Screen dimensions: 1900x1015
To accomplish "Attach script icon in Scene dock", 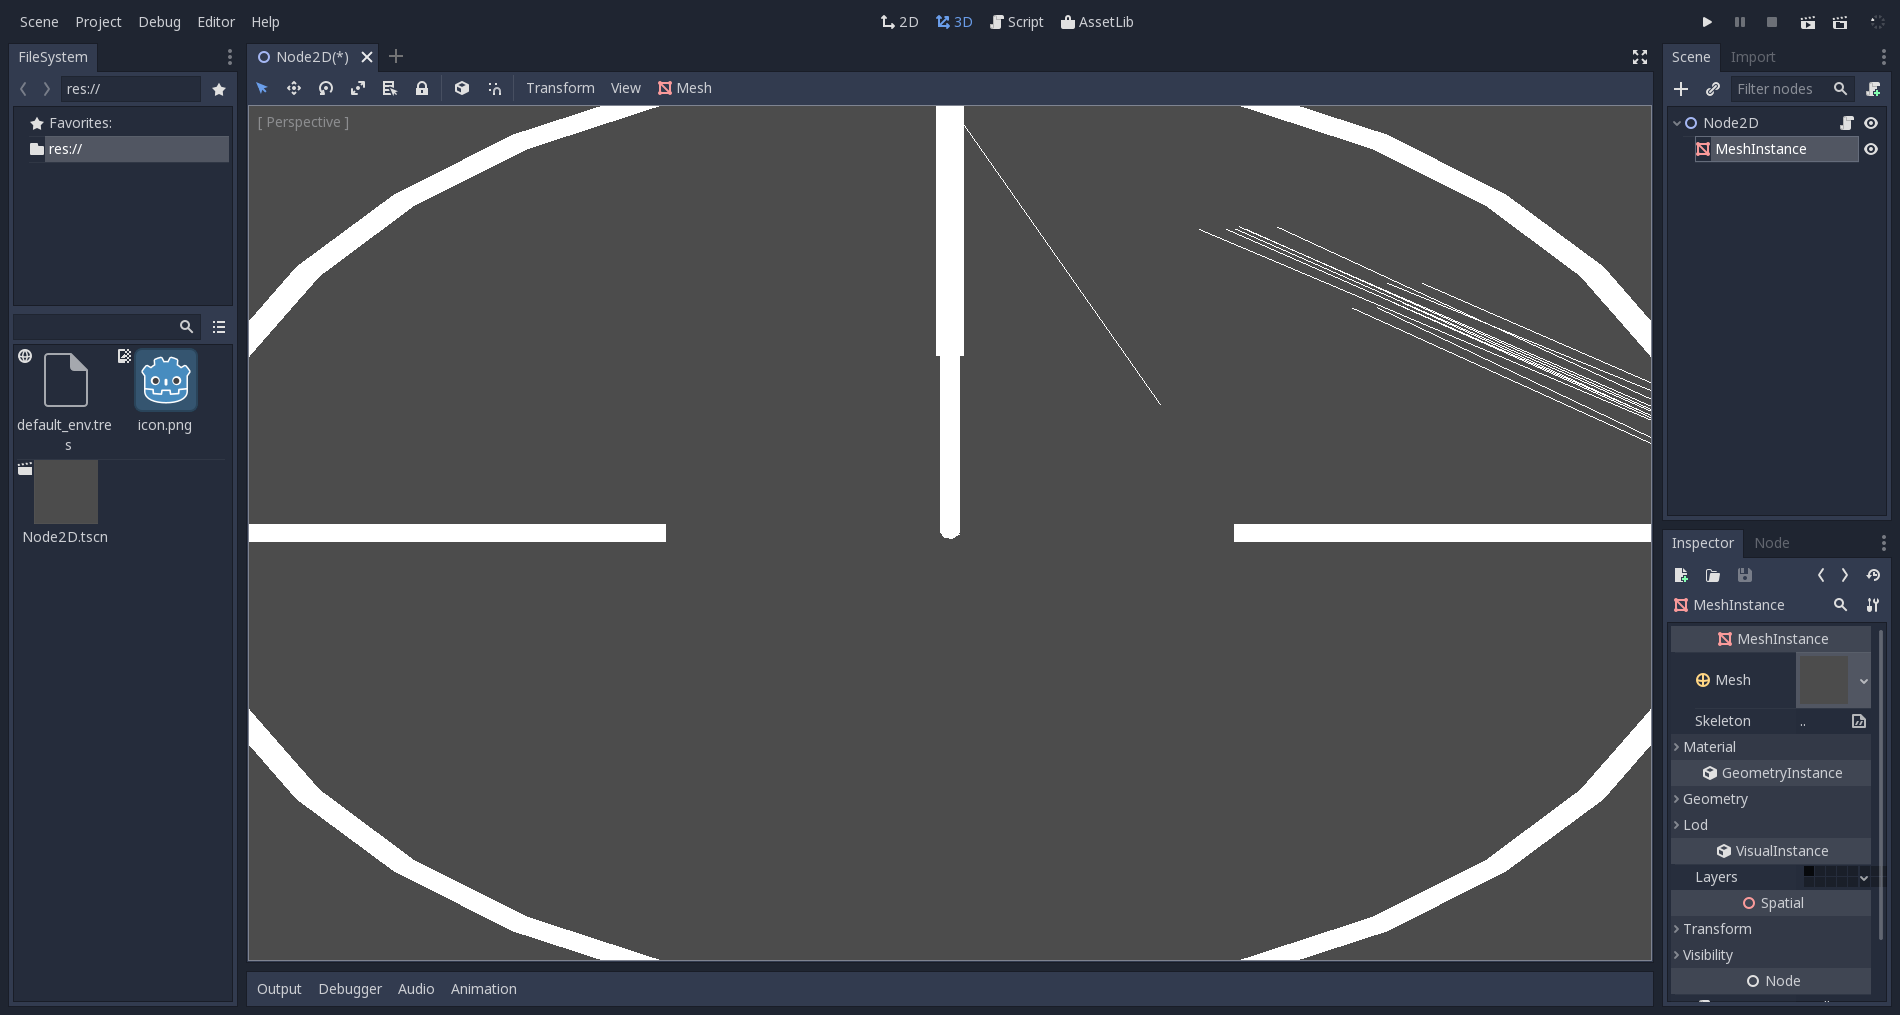I will [x=1873, y=89].
